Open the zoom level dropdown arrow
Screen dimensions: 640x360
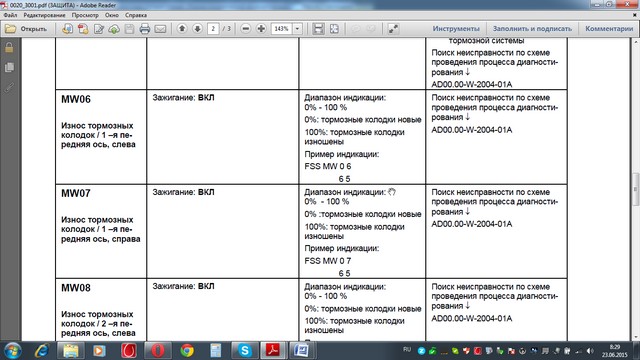click(x=297, y=29)
